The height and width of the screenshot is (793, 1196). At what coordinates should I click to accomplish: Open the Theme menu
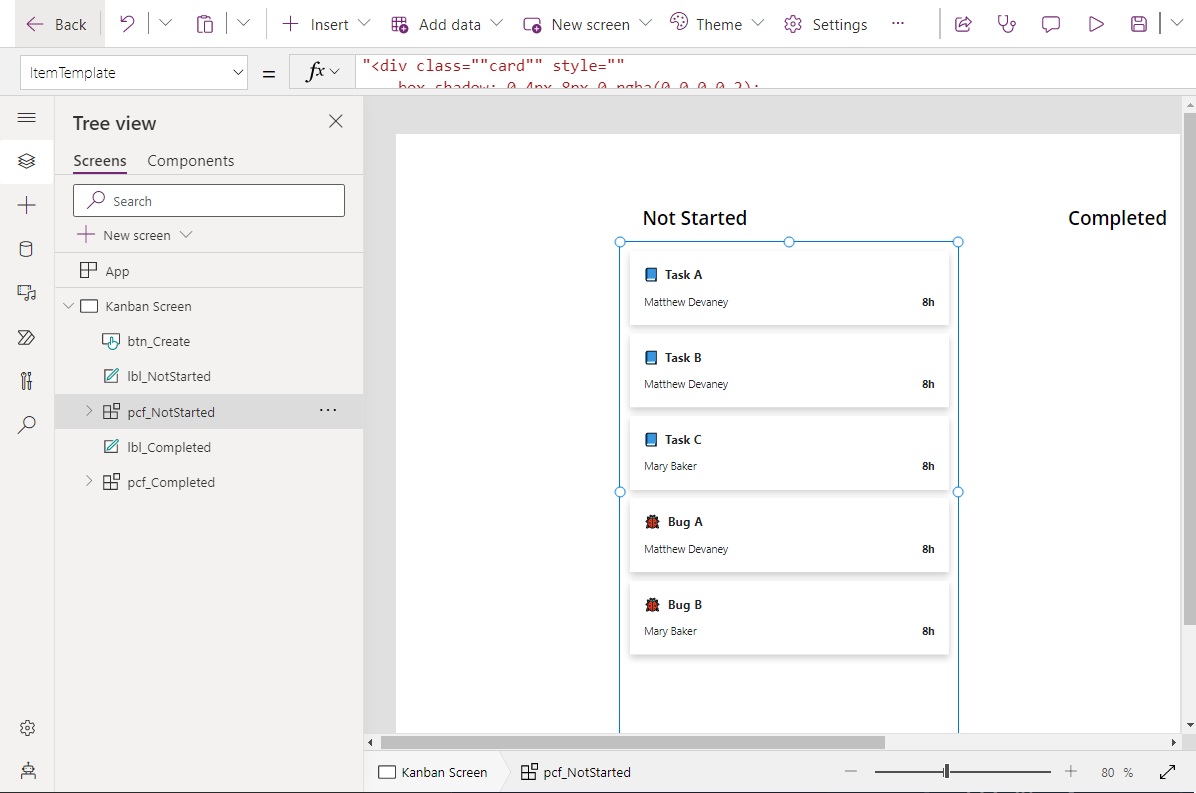(716, 24)
